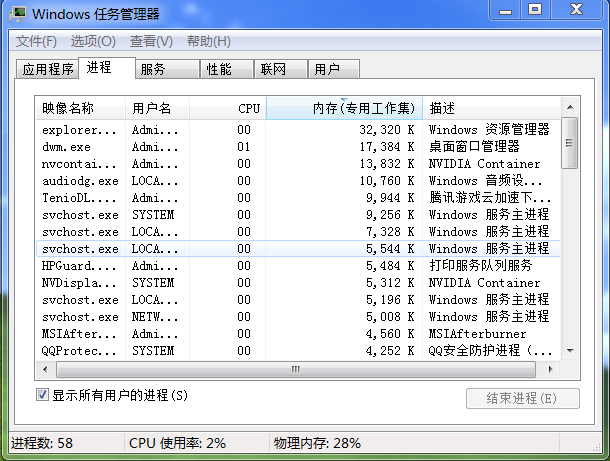Select svchost.exe using 7,328 K
Screen dimensions: 610x461
[298, 232]
